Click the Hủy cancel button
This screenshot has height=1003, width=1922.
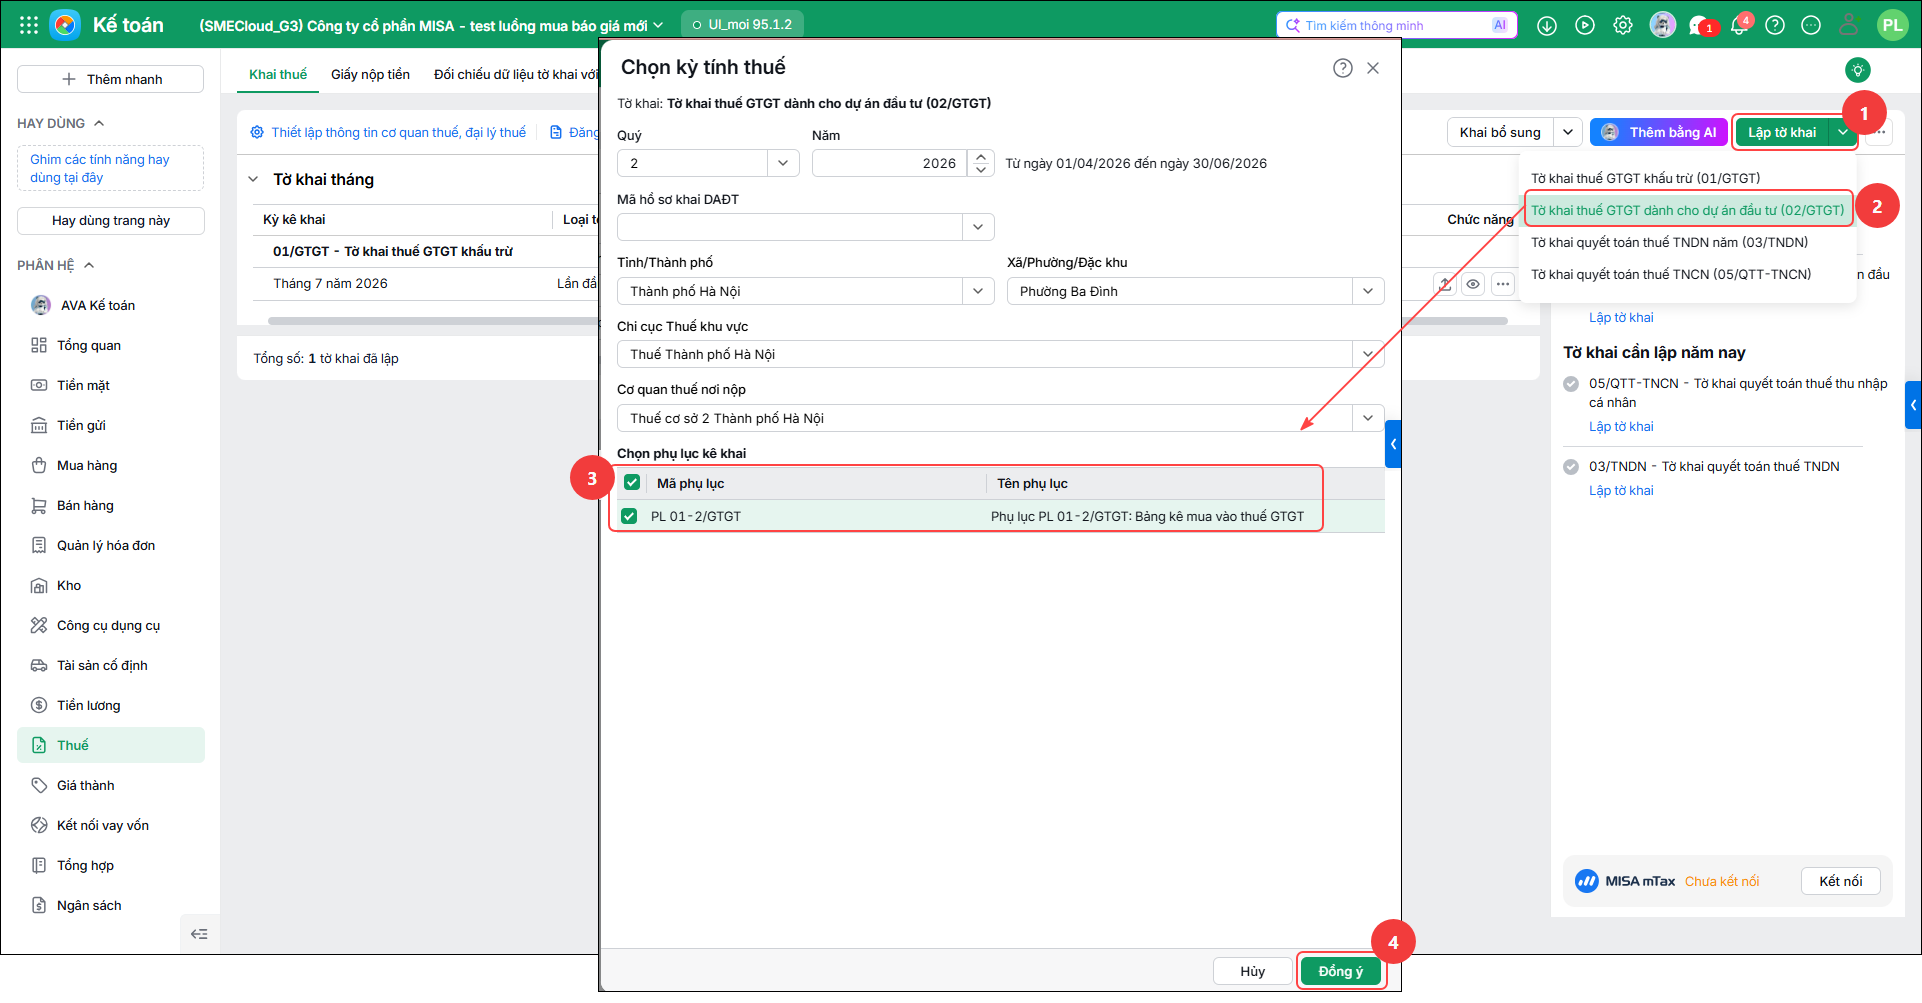coord(1252,971)
